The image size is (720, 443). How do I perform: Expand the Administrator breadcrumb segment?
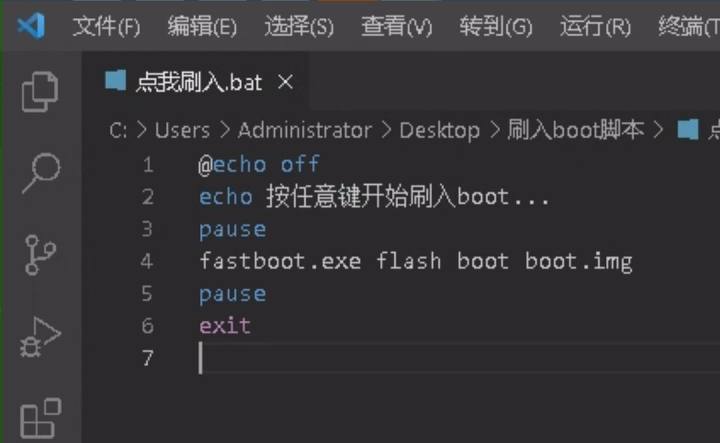point(304,130)
